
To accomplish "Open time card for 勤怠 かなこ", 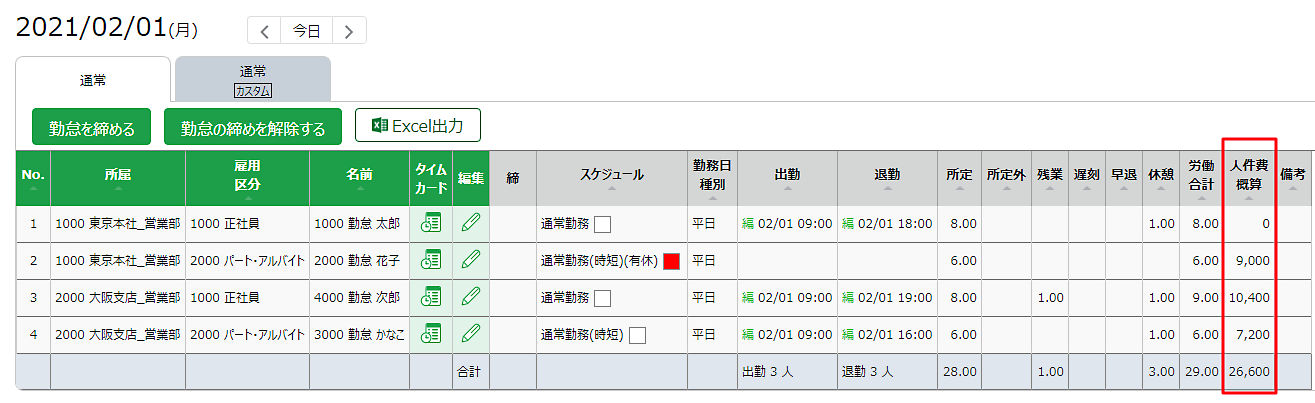I will pyautogui.click(x=431, y=334).
